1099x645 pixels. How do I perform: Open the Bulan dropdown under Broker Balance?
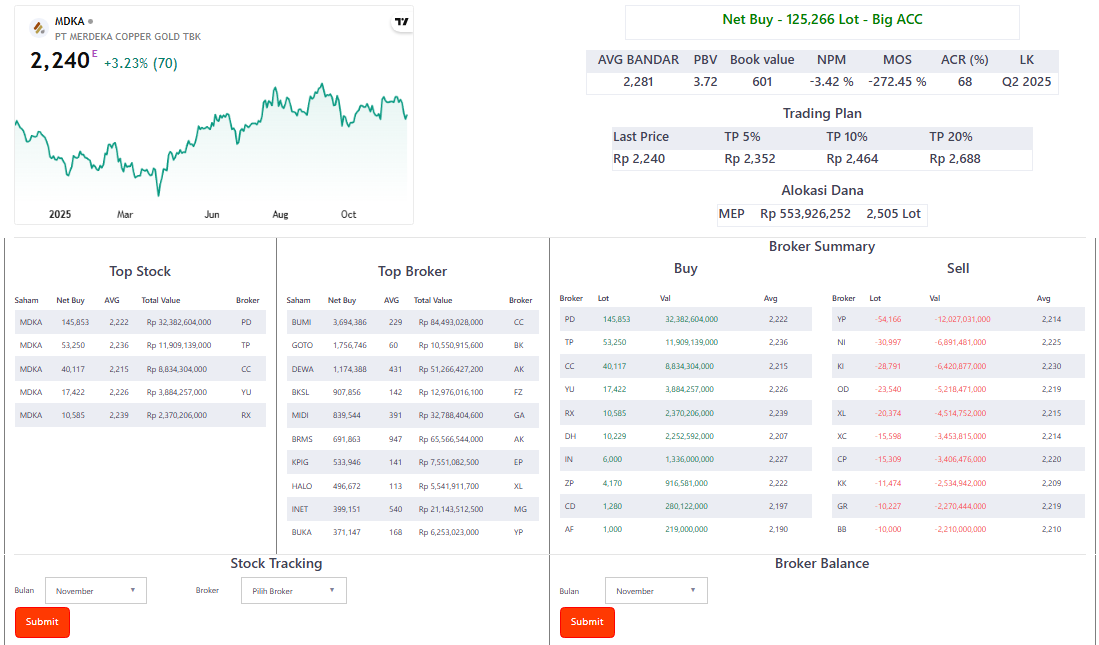[x=656, y=591]
